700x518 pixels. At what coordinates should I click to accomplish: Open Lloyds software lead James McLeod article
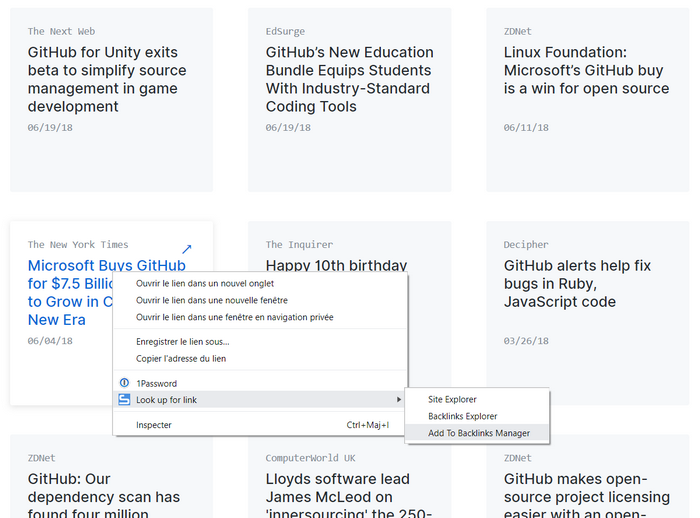click(x=349, y=495)
